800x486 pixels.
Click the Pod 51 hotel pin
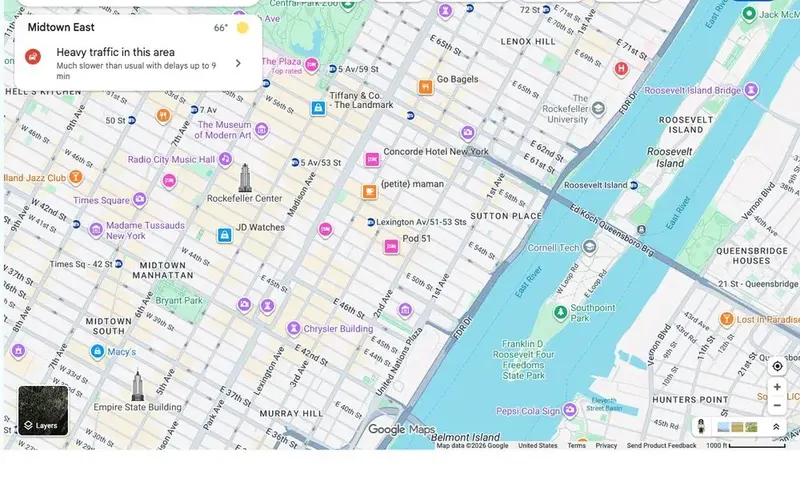pyautogui.click(x=391, y=247)
